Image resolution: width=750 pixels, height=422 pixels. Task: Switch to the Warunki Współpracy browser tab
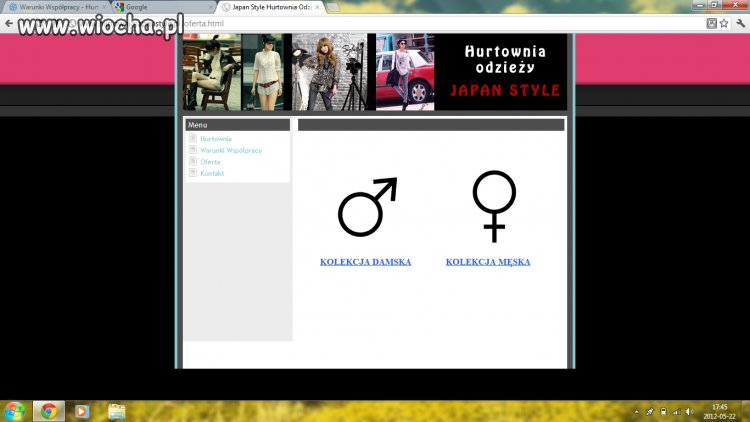click(x=56, y=7)
